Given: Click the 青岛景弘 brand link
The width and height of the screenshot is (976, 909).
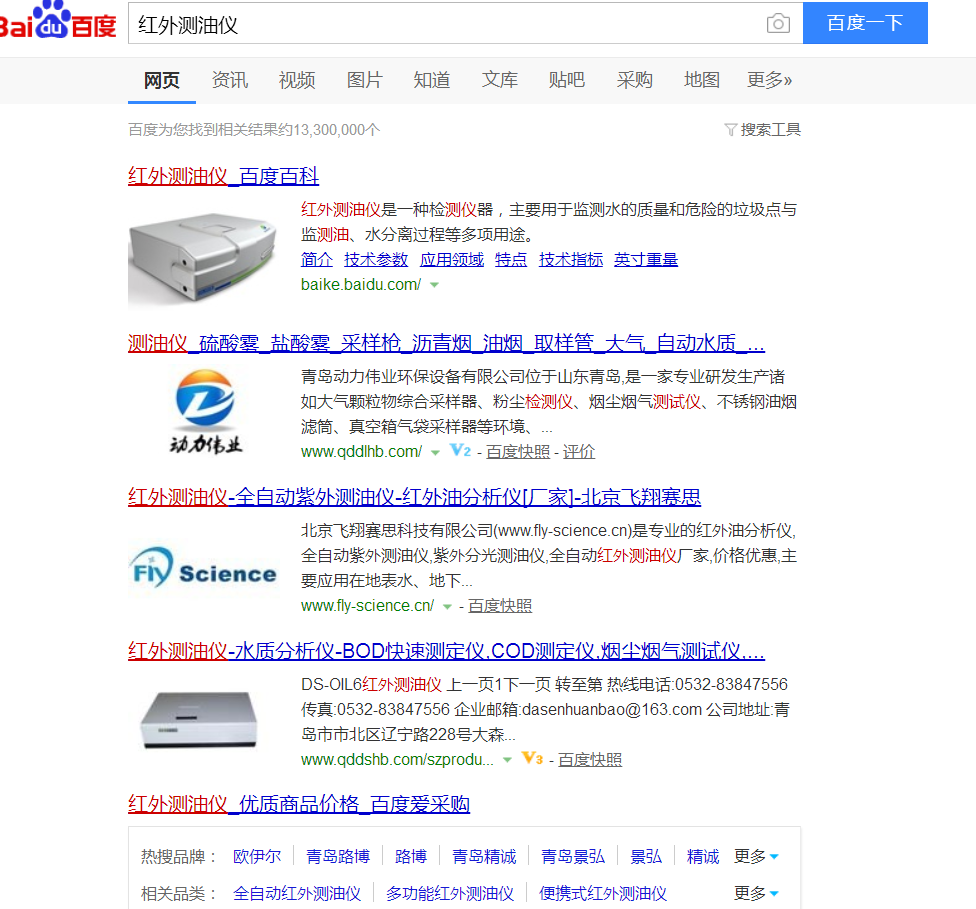Looking at the screenshot, I should [573, 857].
